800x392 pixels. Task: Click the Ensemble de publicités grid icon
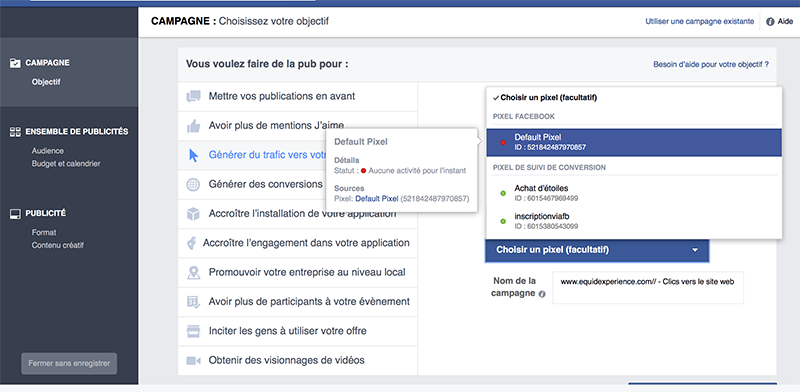coord(15,132)
